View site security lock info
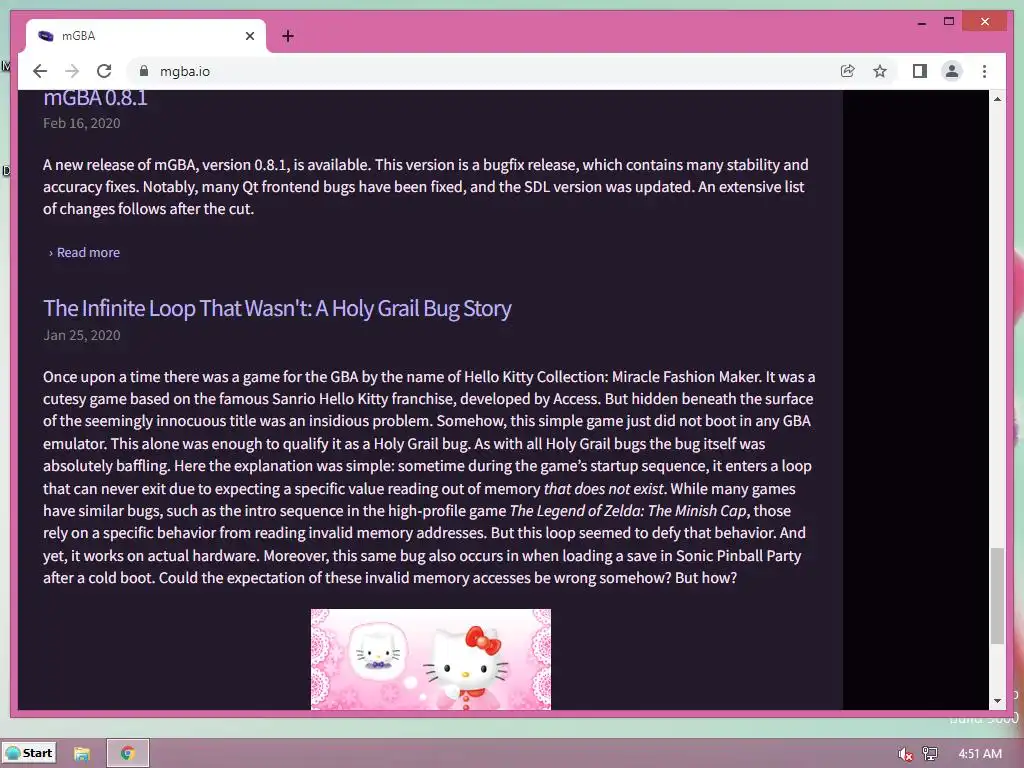 (144, 71)
